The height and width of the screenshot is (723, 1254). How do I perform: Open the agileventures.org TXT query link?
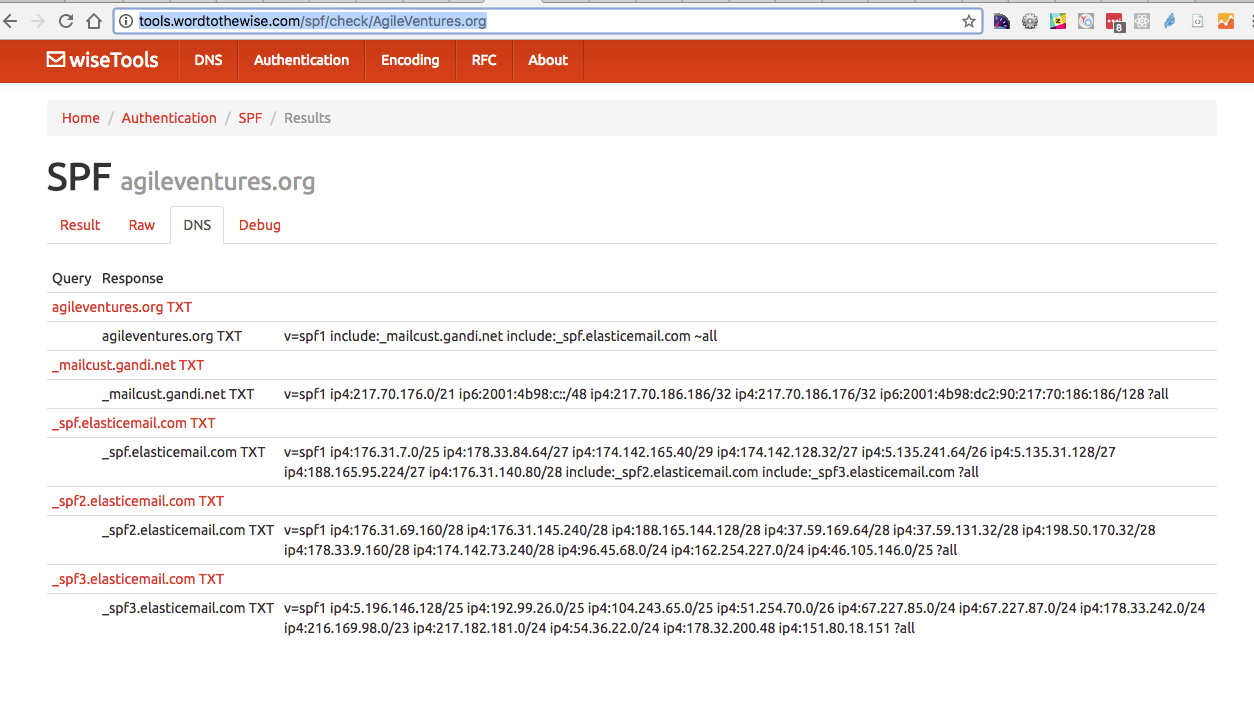point(122,307)
